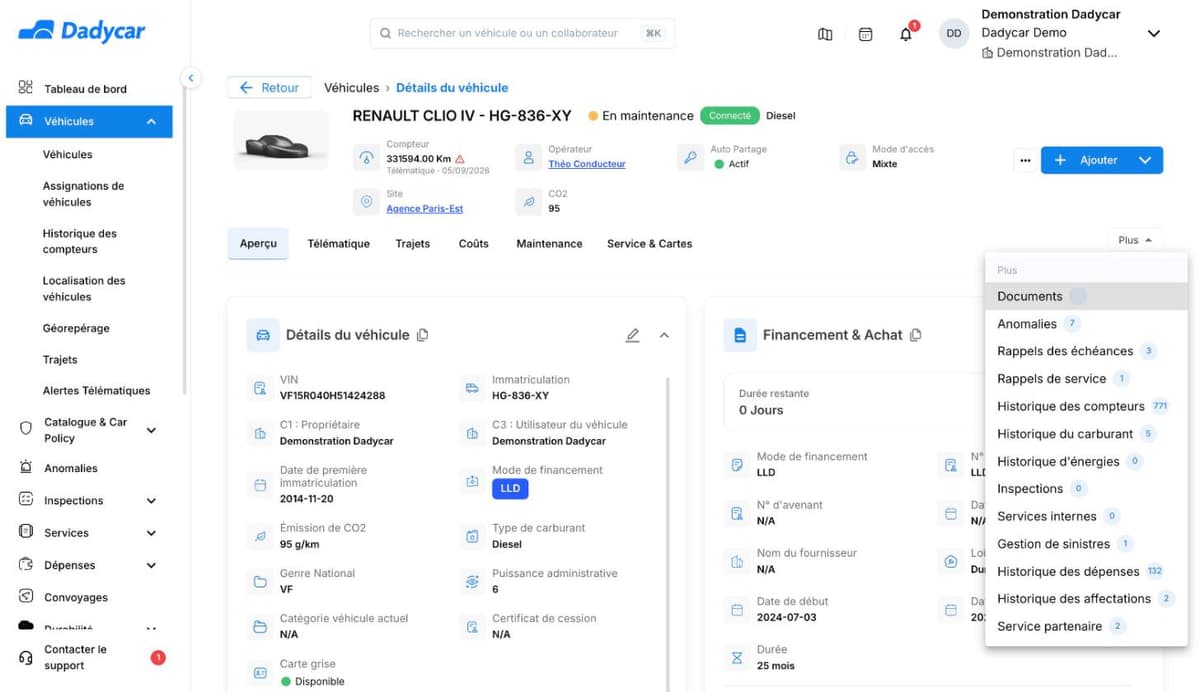
Task: Edit vehicle details with pencil icon
Action: [632, 335]
